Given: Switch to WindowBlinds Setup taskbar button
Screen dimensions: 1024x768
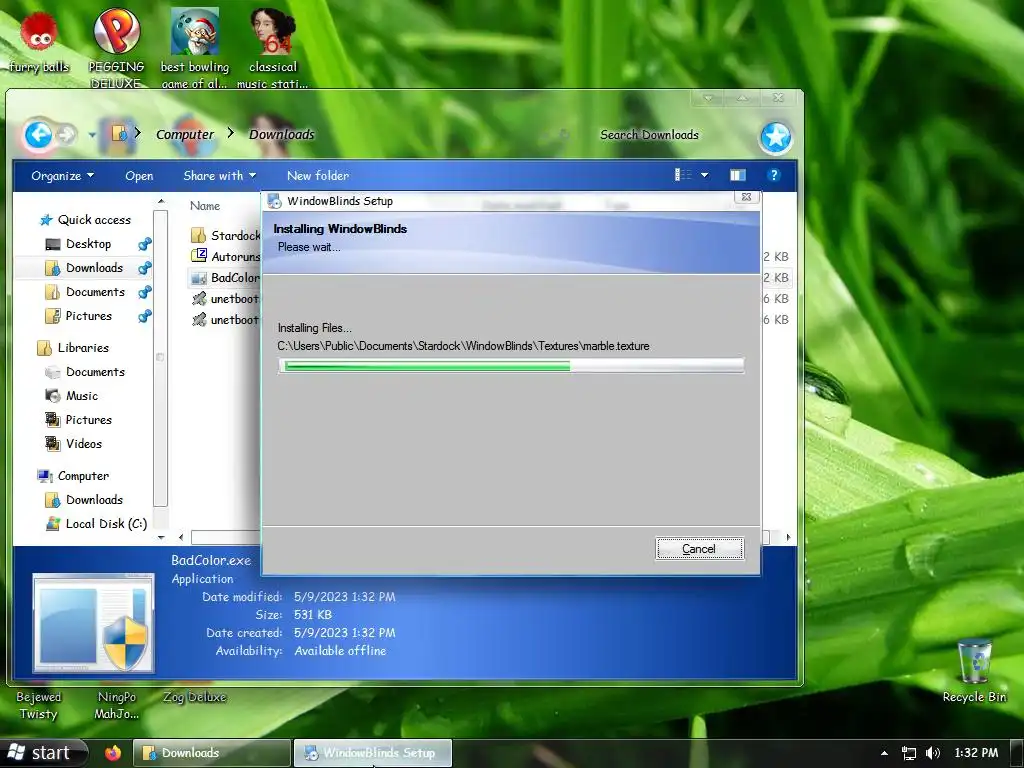Looking at the screenshot, I should (x=372, y=753).
